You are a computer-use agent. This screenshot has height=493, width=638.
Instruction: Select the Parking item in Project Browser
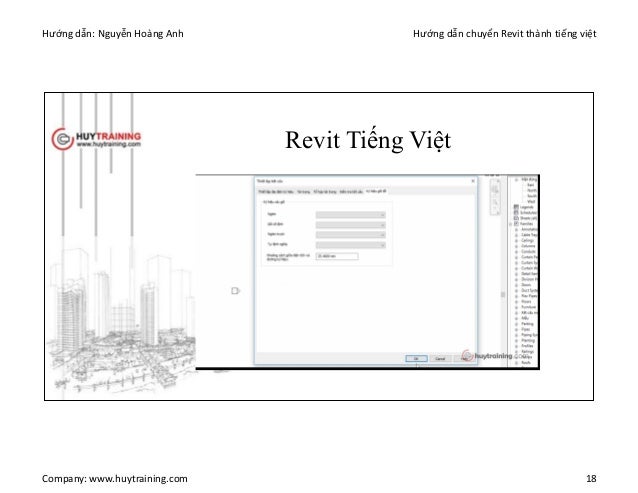[527, 324]
